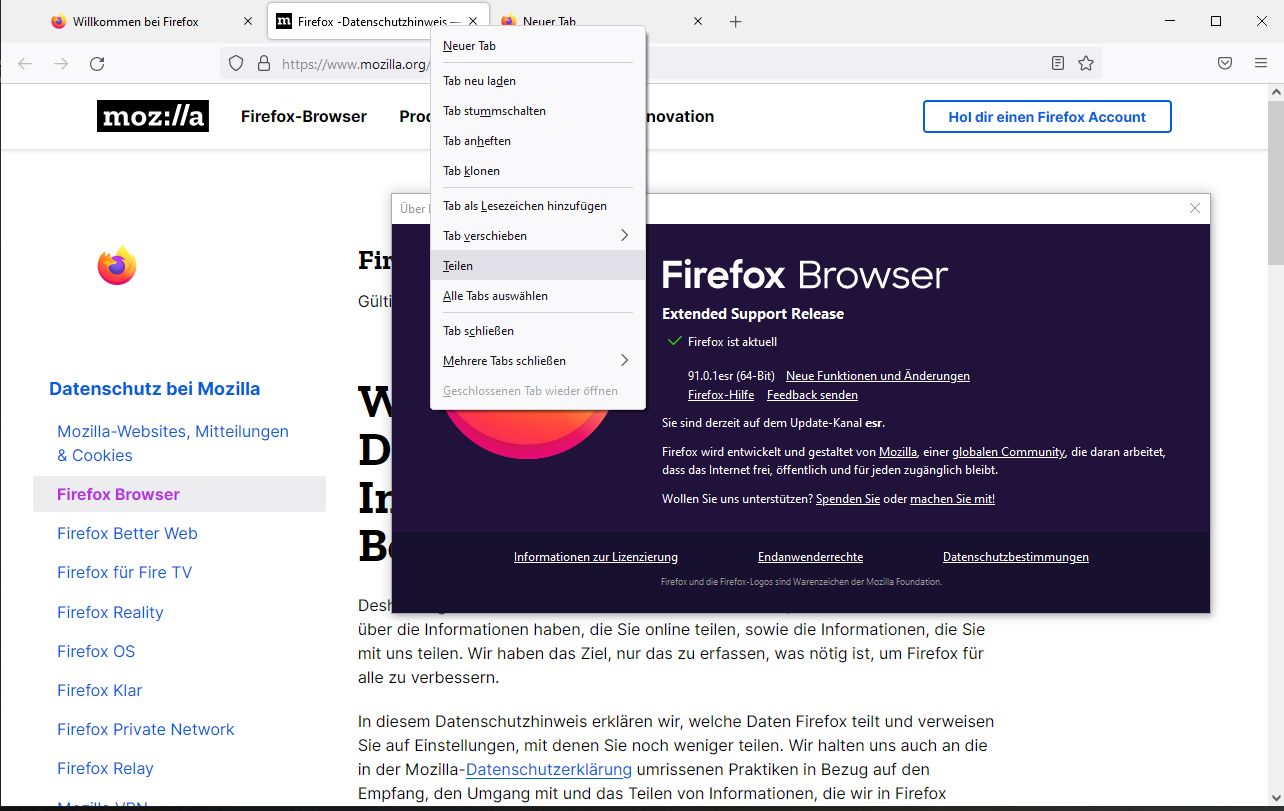Click the Datenschutzerklärung link in the text
Screen dimensions: 1284x811
[549, 769]
